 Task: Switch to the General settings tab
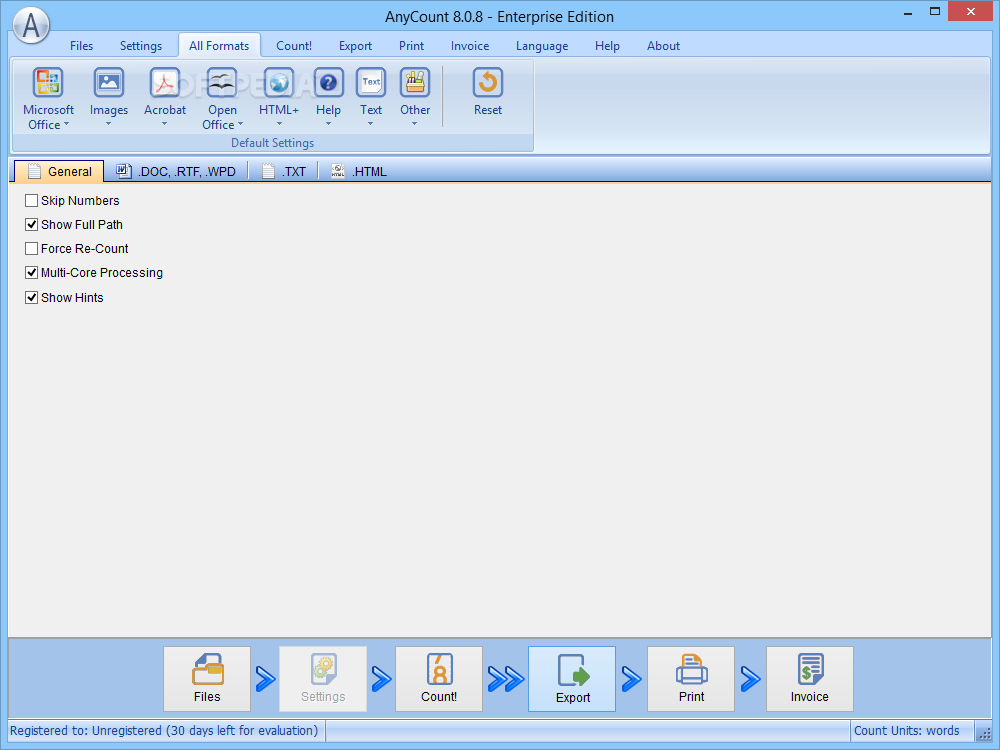coord(59,172)
